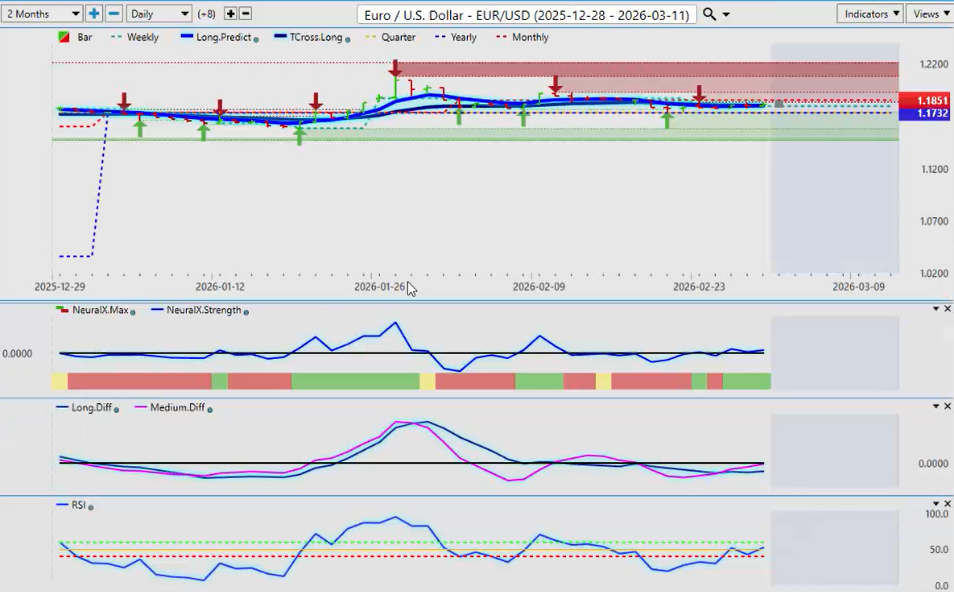Open the Daily timeframe dropdown

click(159, 14)
